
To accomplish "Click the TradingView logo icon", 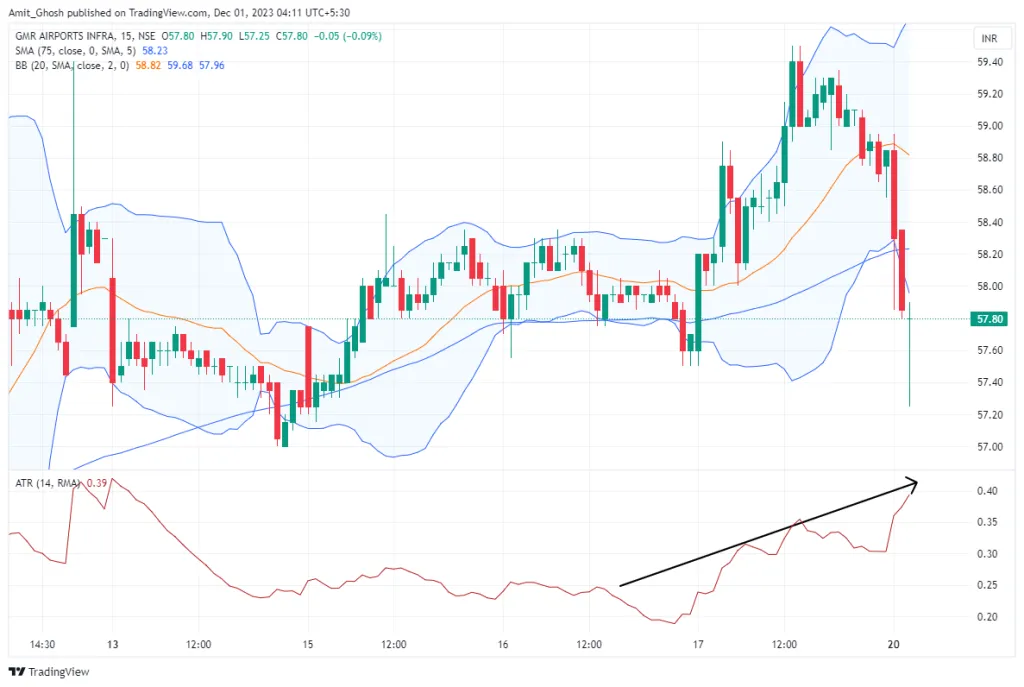I will coord(17,671).
